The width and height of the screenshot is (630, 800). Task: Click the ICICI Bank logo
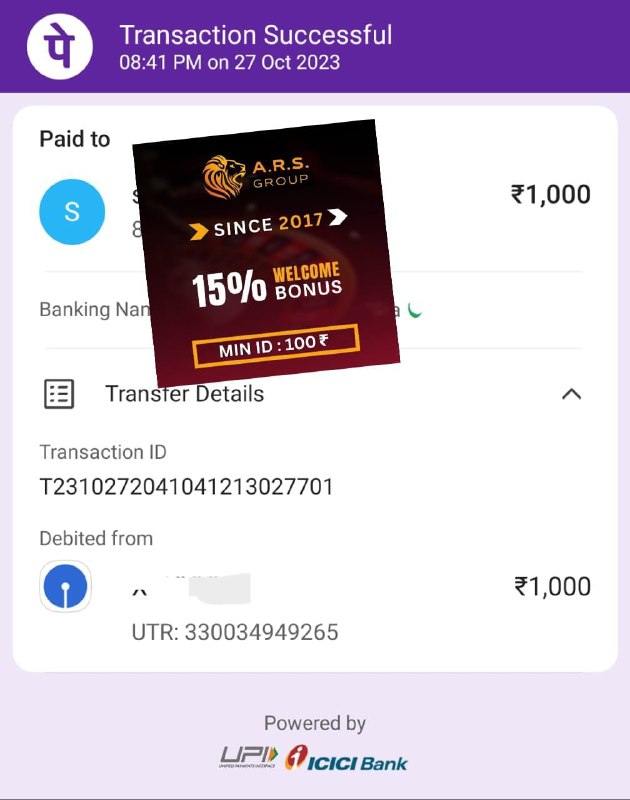point(346,758)
